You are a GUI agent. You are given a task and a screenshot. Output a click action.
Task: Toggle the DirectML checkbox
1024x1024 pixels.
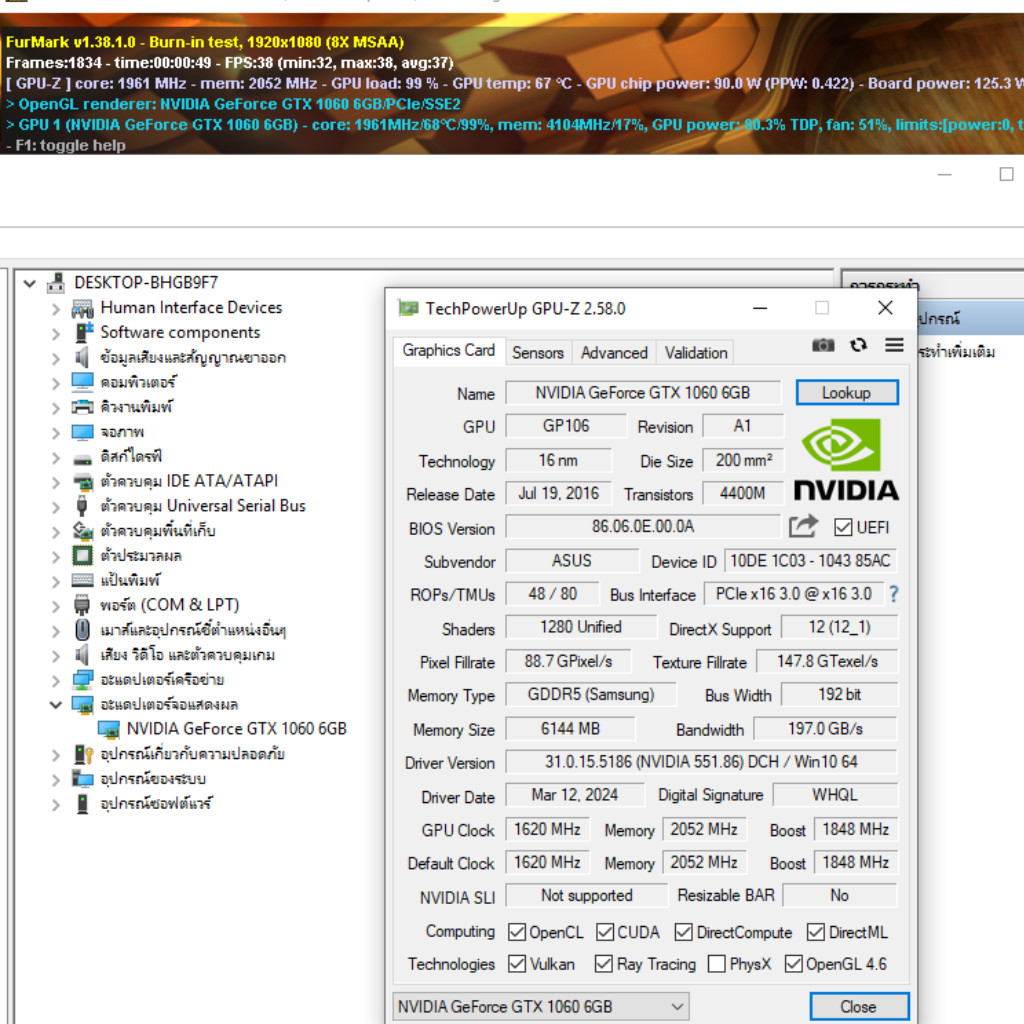pos(815,932)
